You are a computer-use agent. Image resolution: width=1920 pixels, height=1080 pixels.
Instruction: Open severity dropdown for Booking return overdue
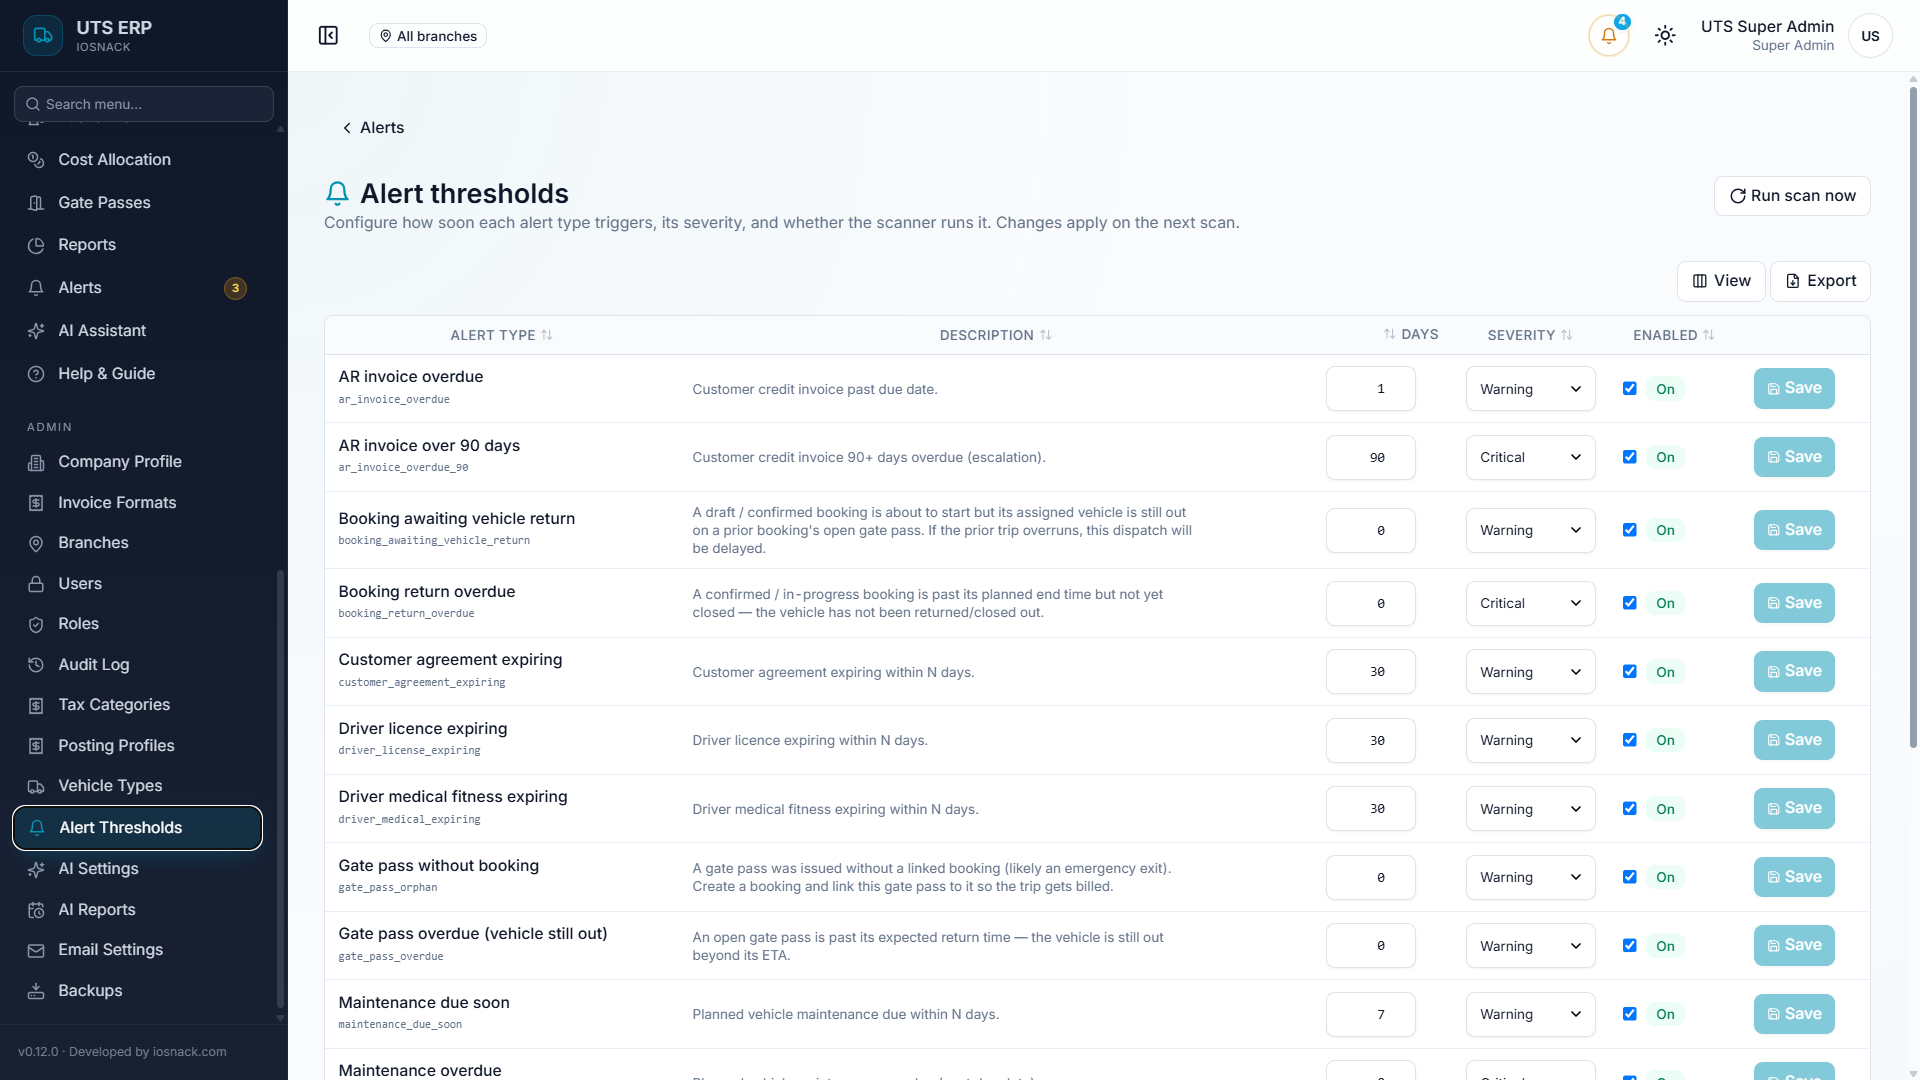(x=1530, y=603)
